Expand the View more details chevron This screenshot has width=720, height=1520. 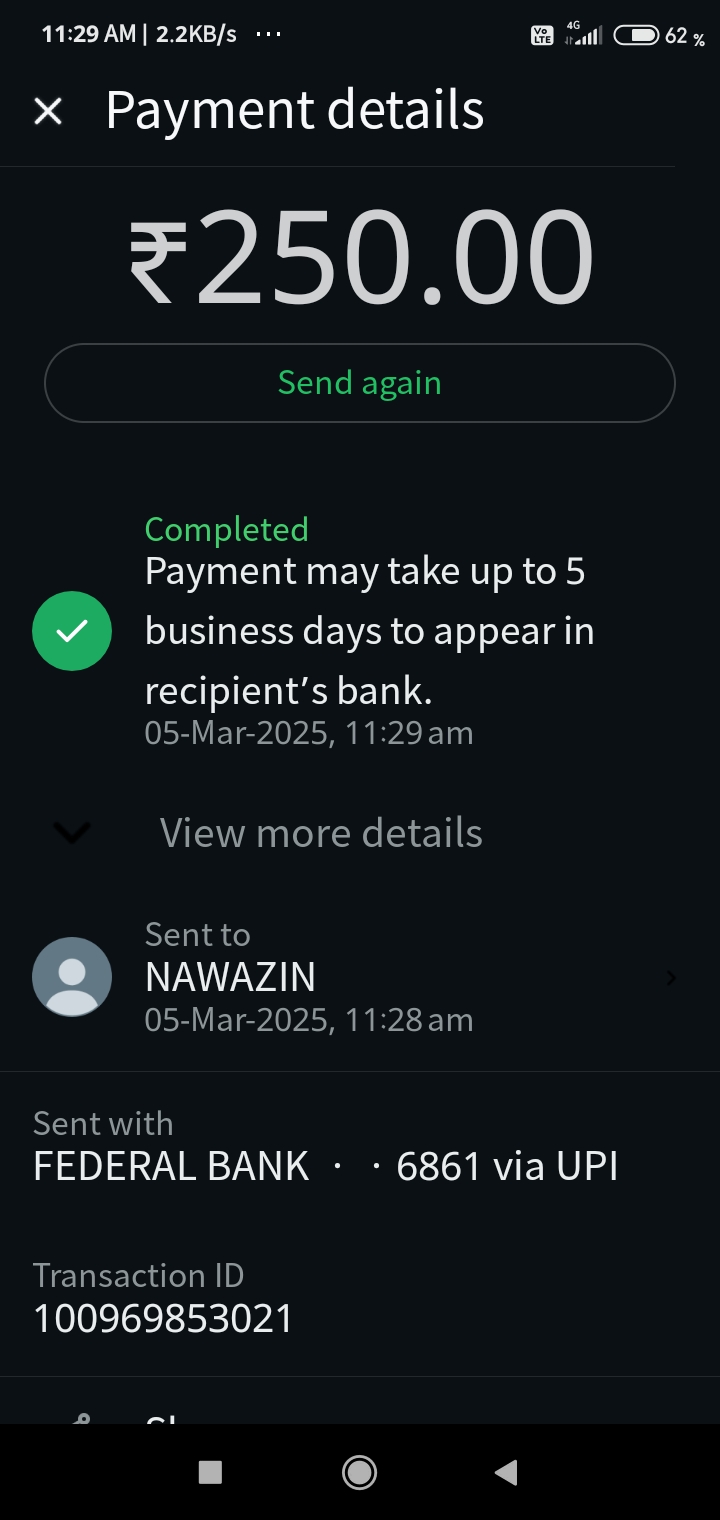tap(72, 832)
